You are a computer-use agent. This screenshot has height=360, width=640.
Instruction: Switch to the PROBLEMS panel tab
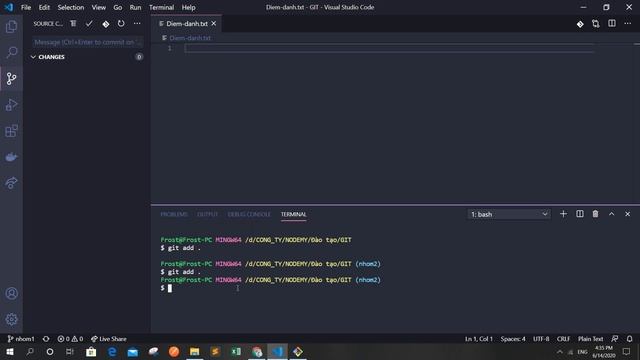(x=174, y=214)
